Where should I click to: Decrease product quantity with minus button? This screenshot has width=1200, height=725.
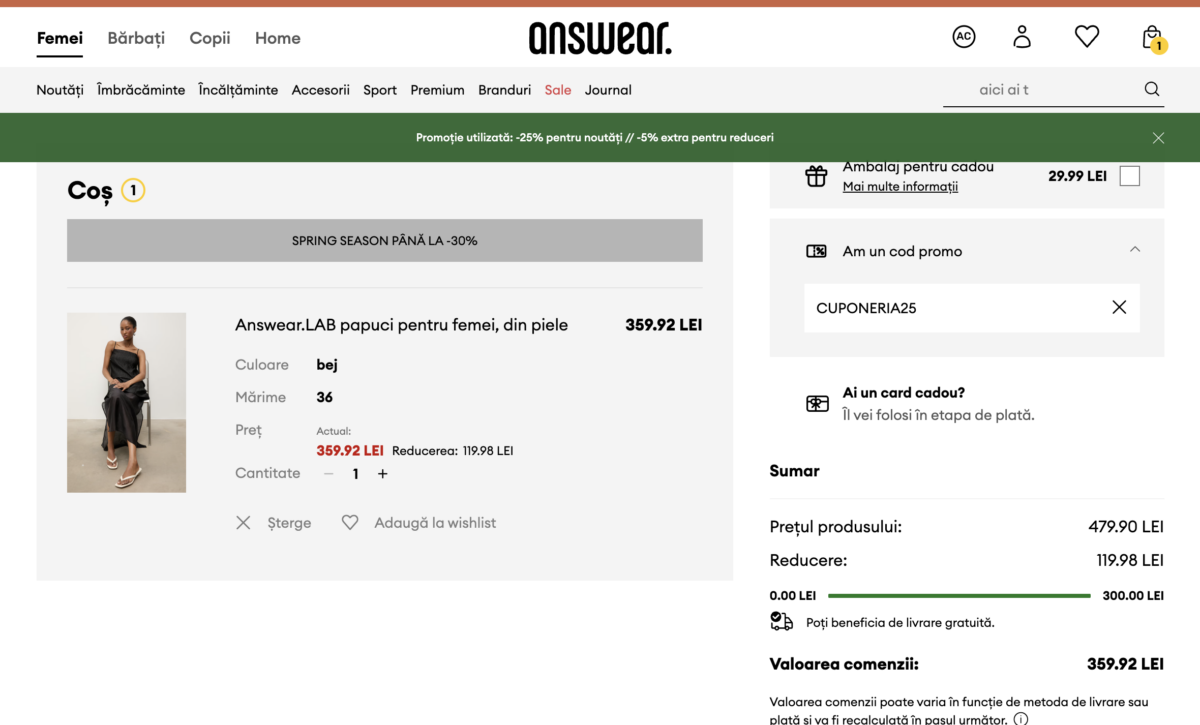coord(329,474)
